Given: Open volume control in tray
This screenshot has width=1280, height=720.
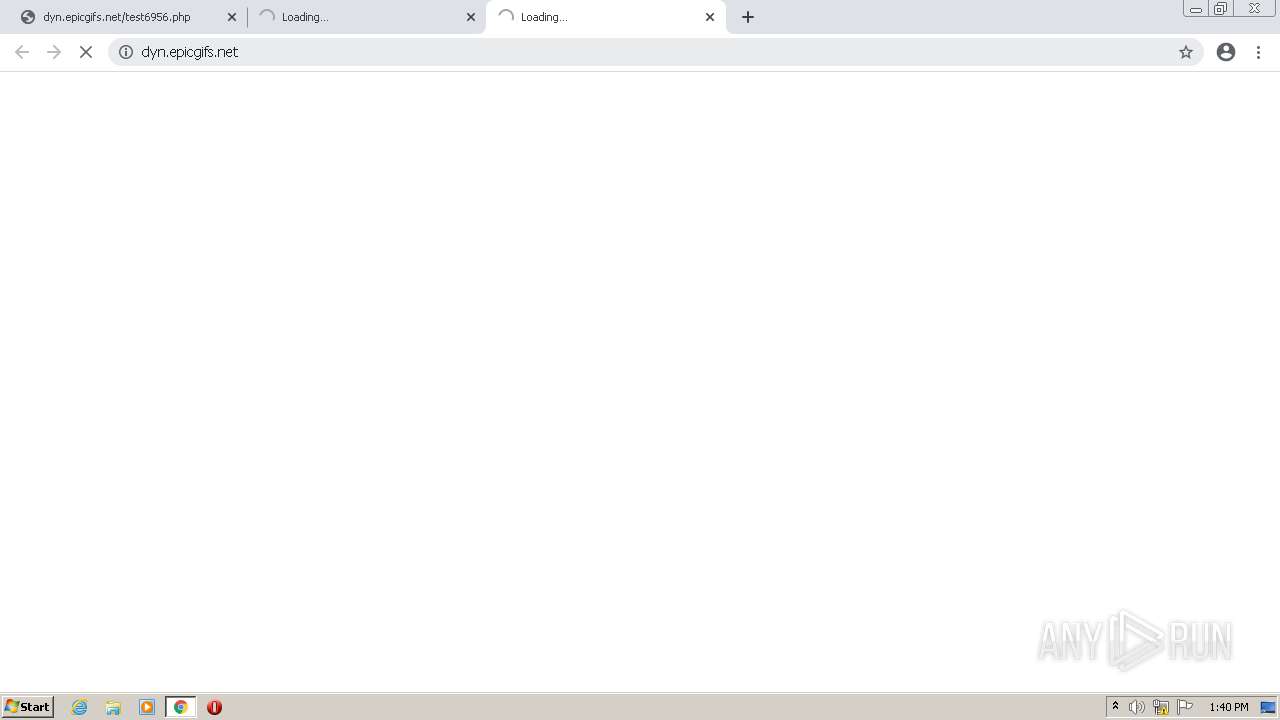Looking at the screenshot, I should [x=1137, y=707].
